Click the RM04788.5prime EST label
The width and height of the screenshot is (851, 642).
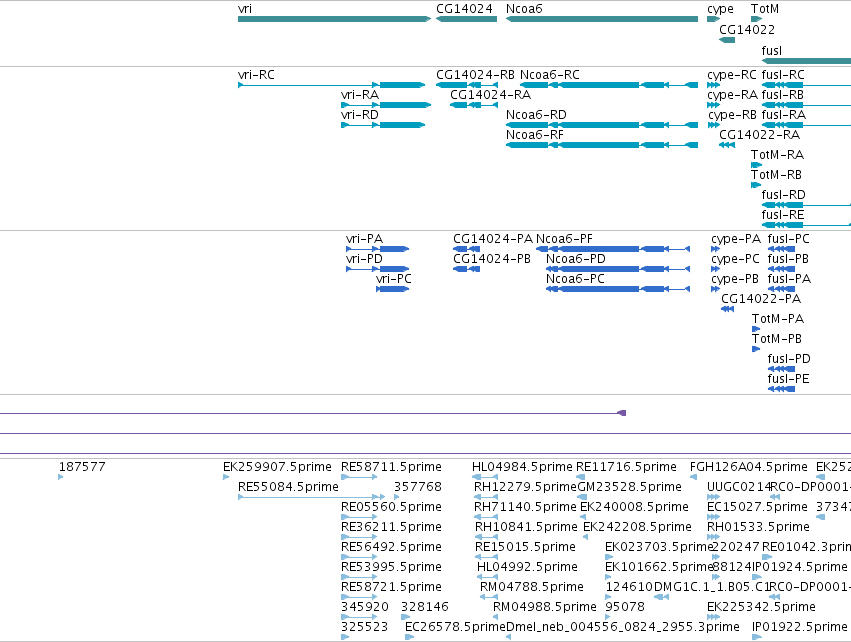click(532, 587)
